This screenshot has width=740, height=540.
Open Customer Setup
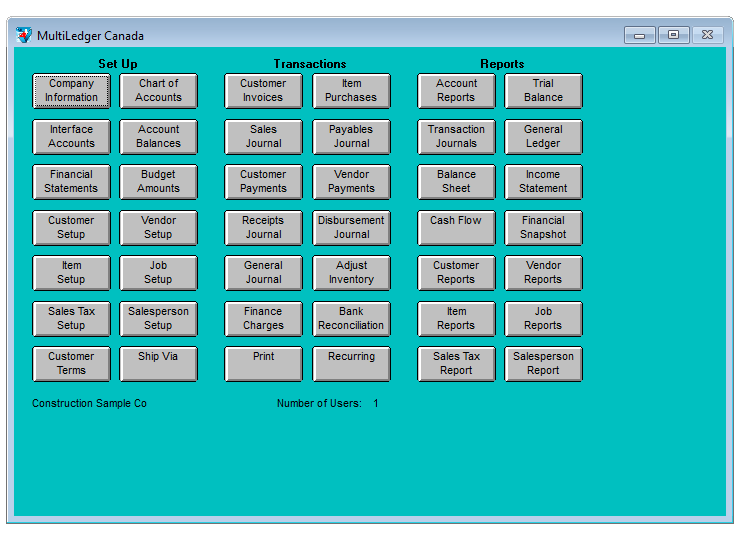(71, 228)
